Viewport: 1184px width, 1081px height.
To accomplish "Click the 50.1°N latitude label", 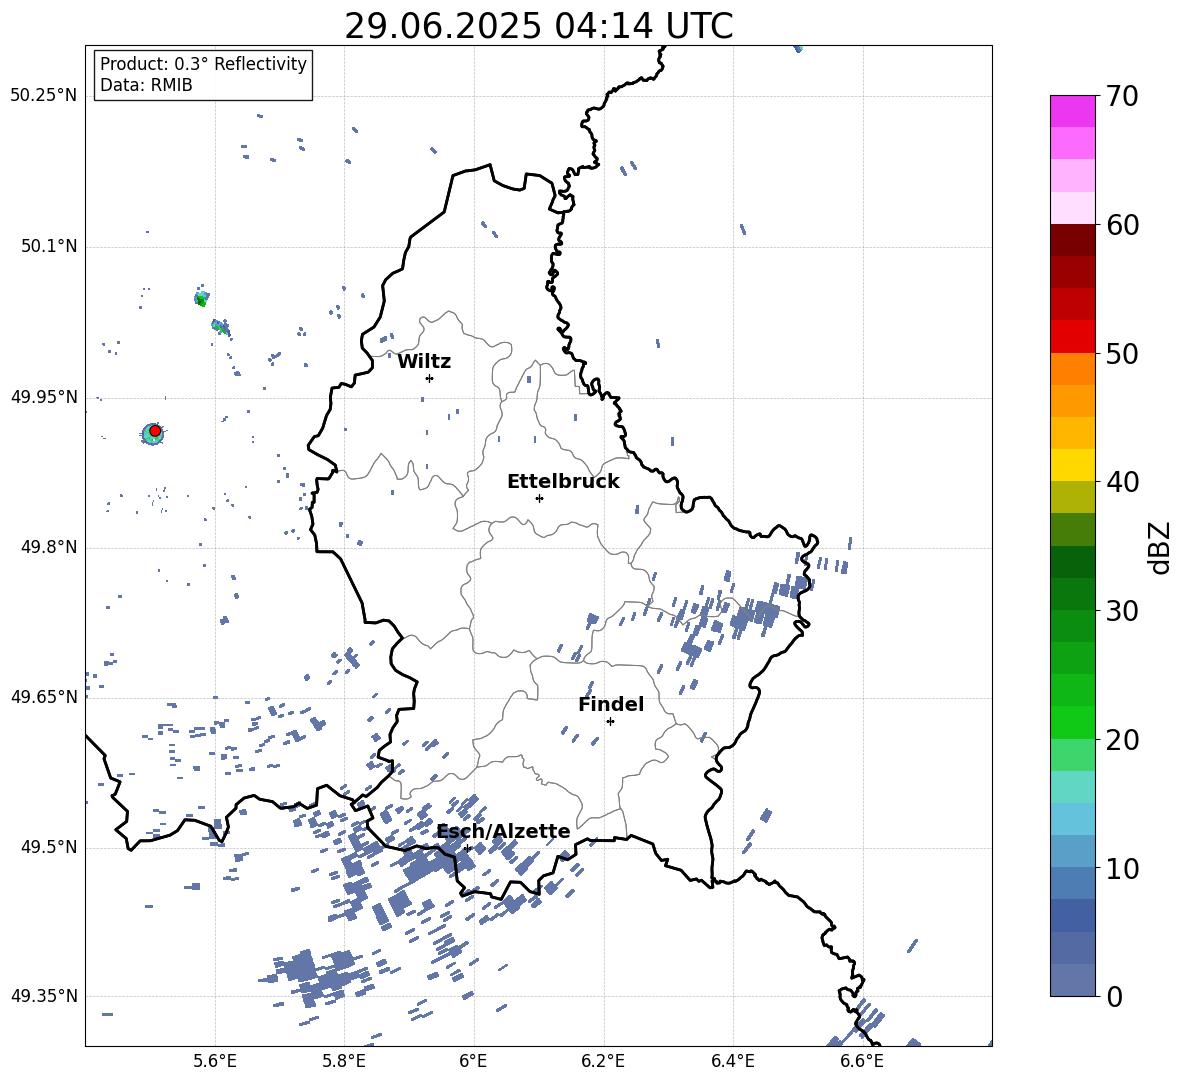I will tap(49, 247).
